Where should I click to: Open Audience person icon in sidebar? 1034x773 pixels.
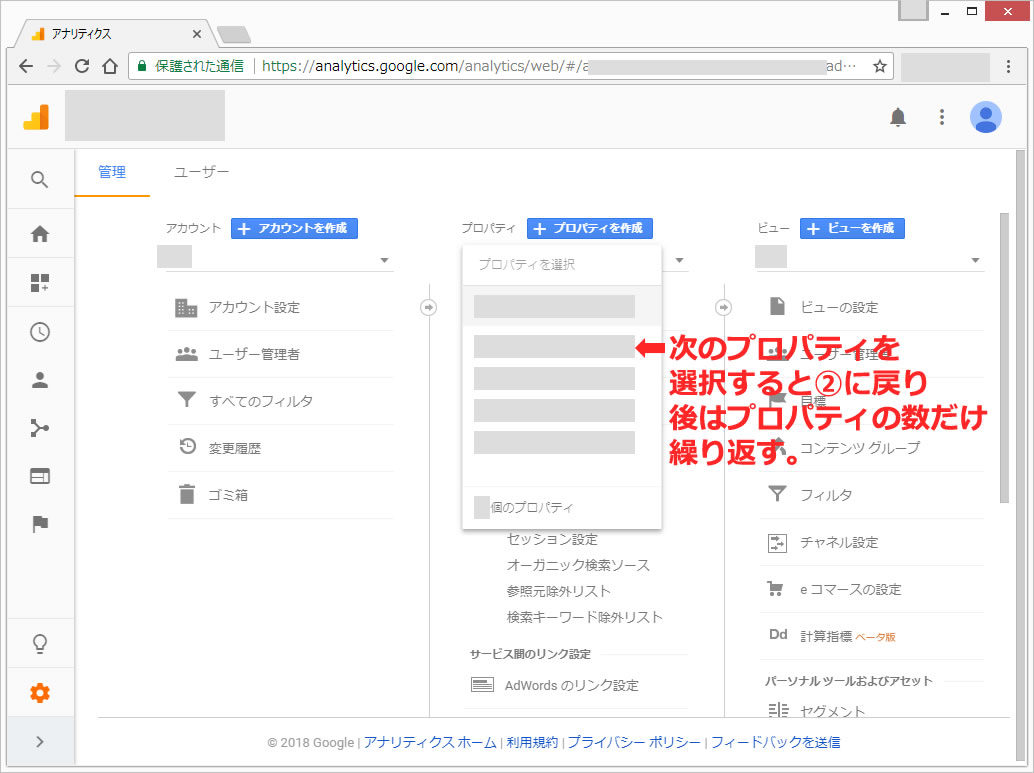click(40, 380)
